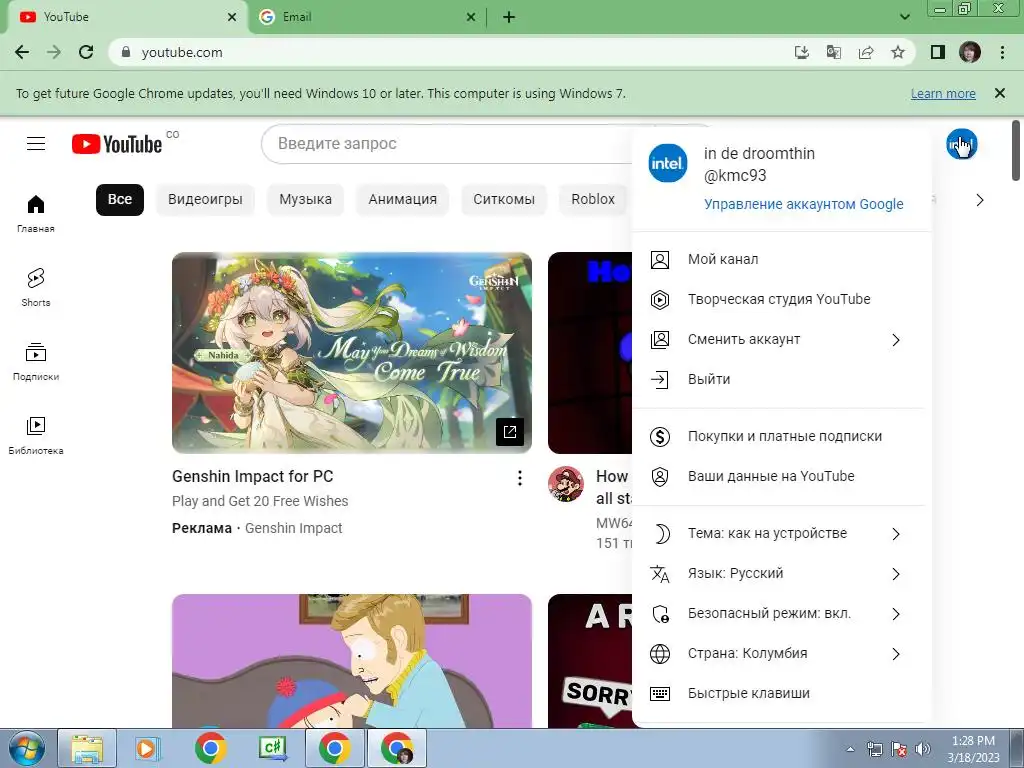Open Подписки in the sidebar
Image resolution: width=1024 pixels, height=768 pixels.
coord(36,361)
